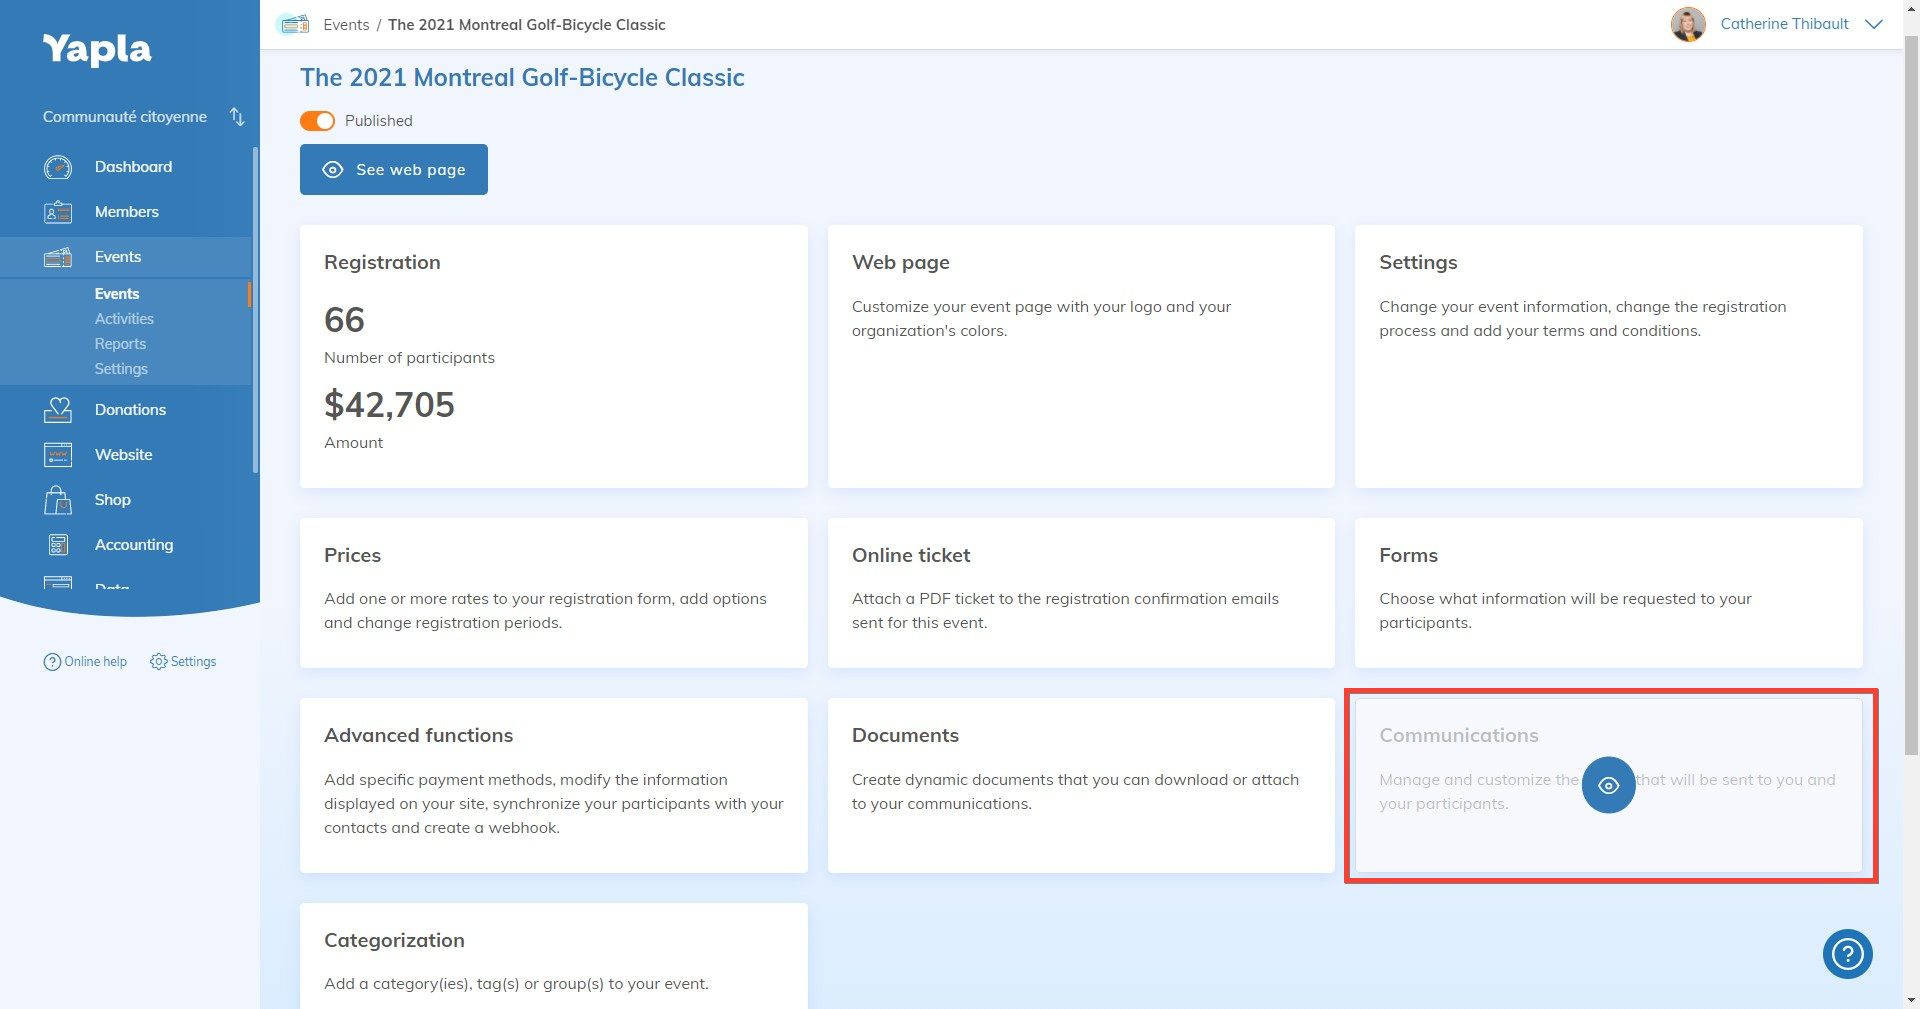Click the eye icon on Communications card

(1608, 786)
